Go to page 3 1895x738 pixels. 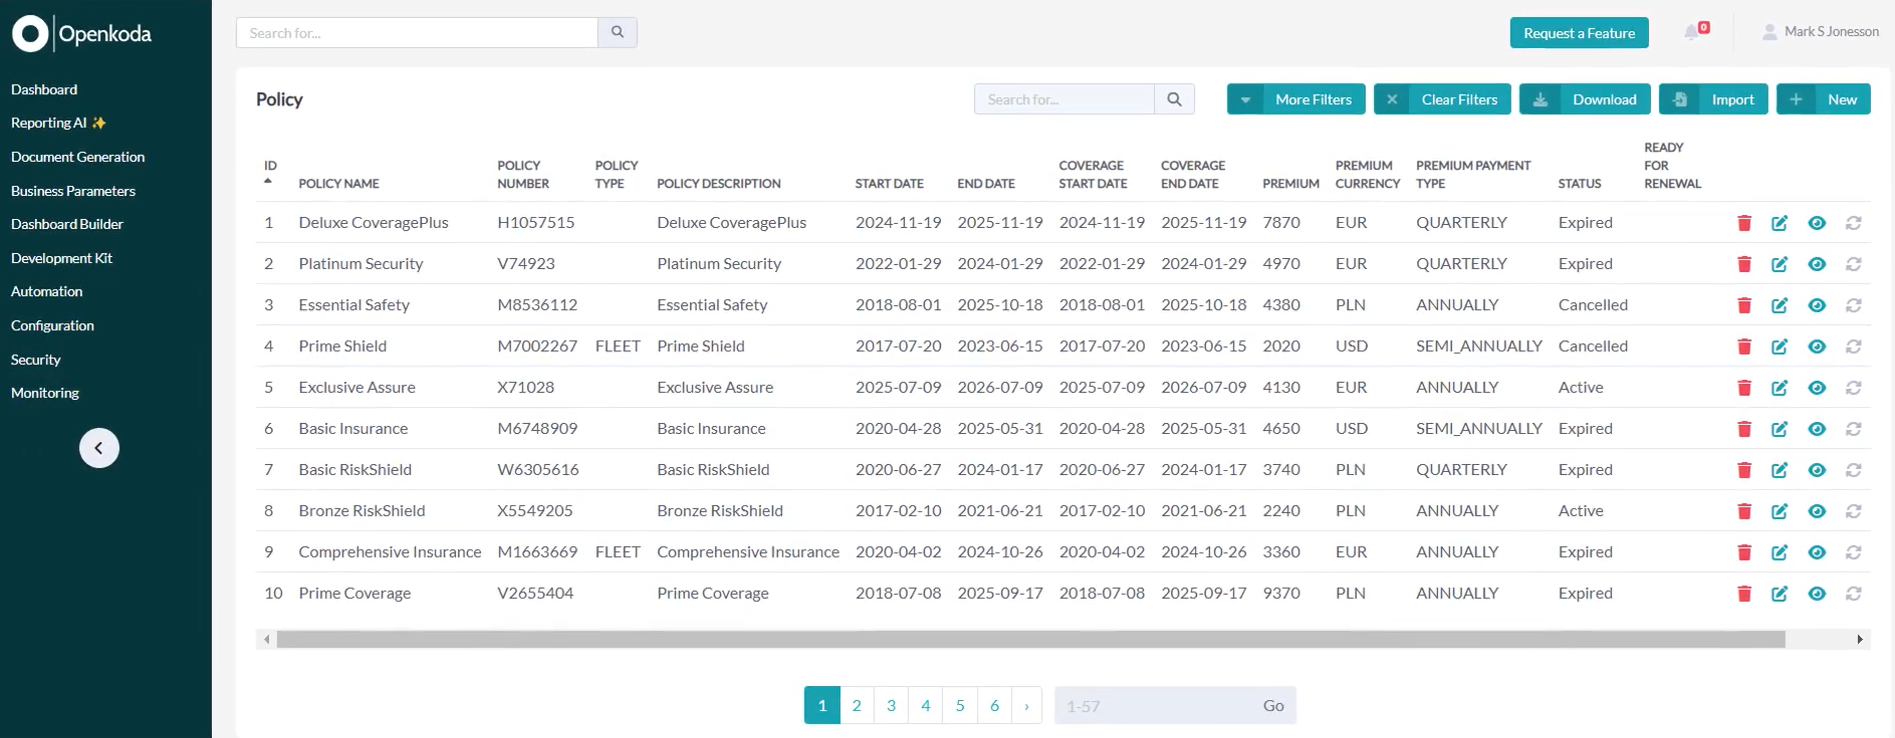click(891, 705)
